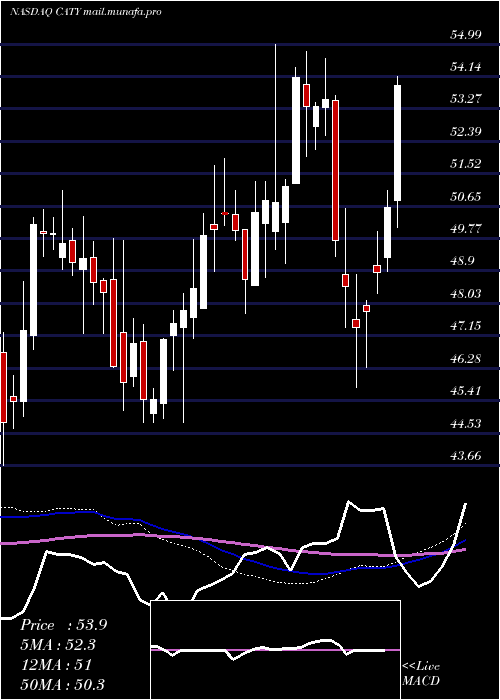Click the 44.53 price axis label

465,423
